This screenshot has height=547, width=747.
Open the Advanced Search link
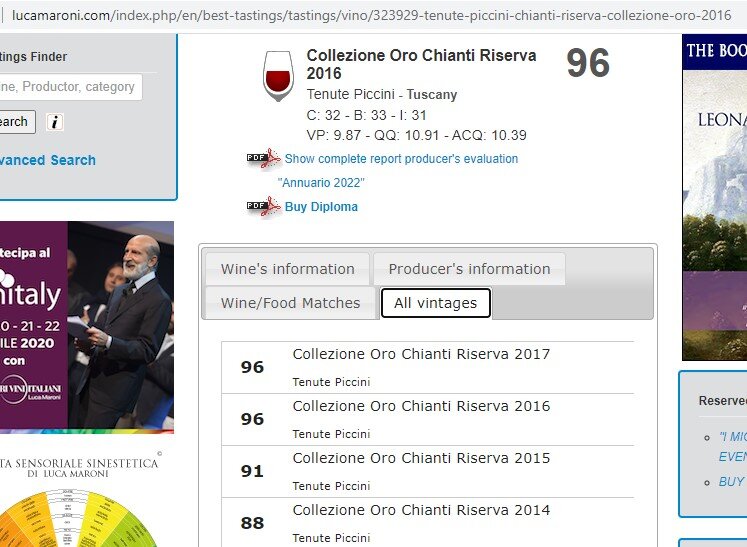click(x=48, y=160)
